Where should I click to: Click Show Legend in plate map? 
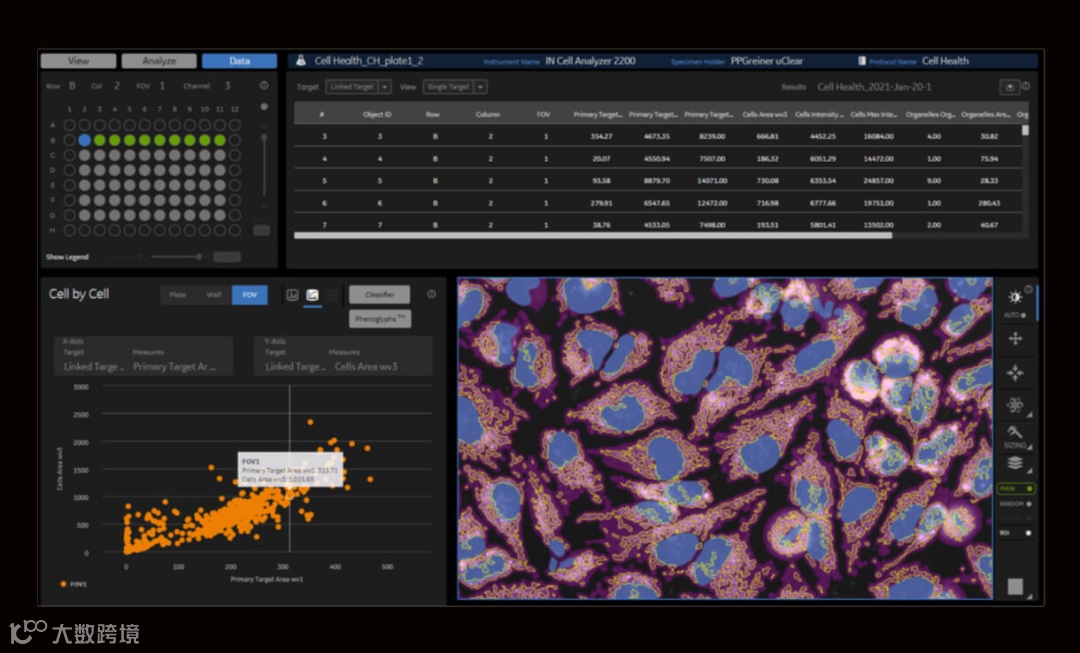(68, 257)
